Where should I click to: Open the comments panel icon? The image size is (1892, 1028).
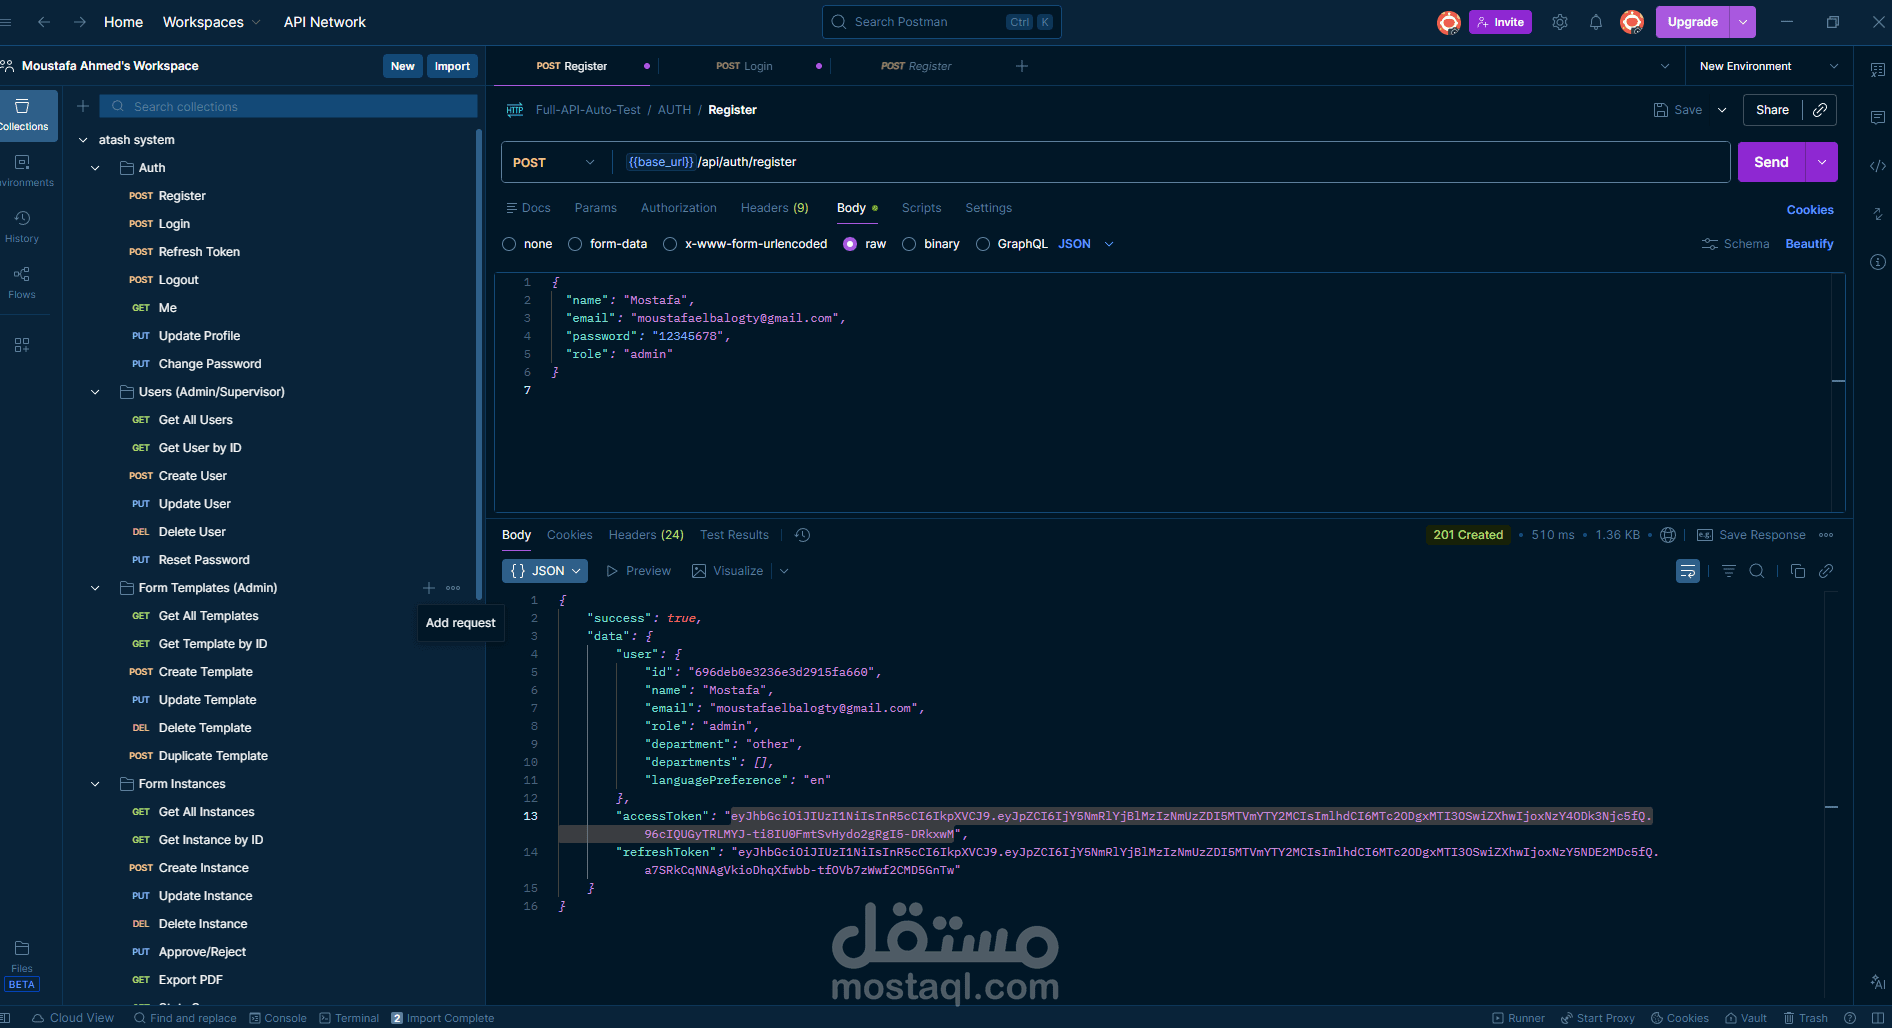pos(1878,118)
